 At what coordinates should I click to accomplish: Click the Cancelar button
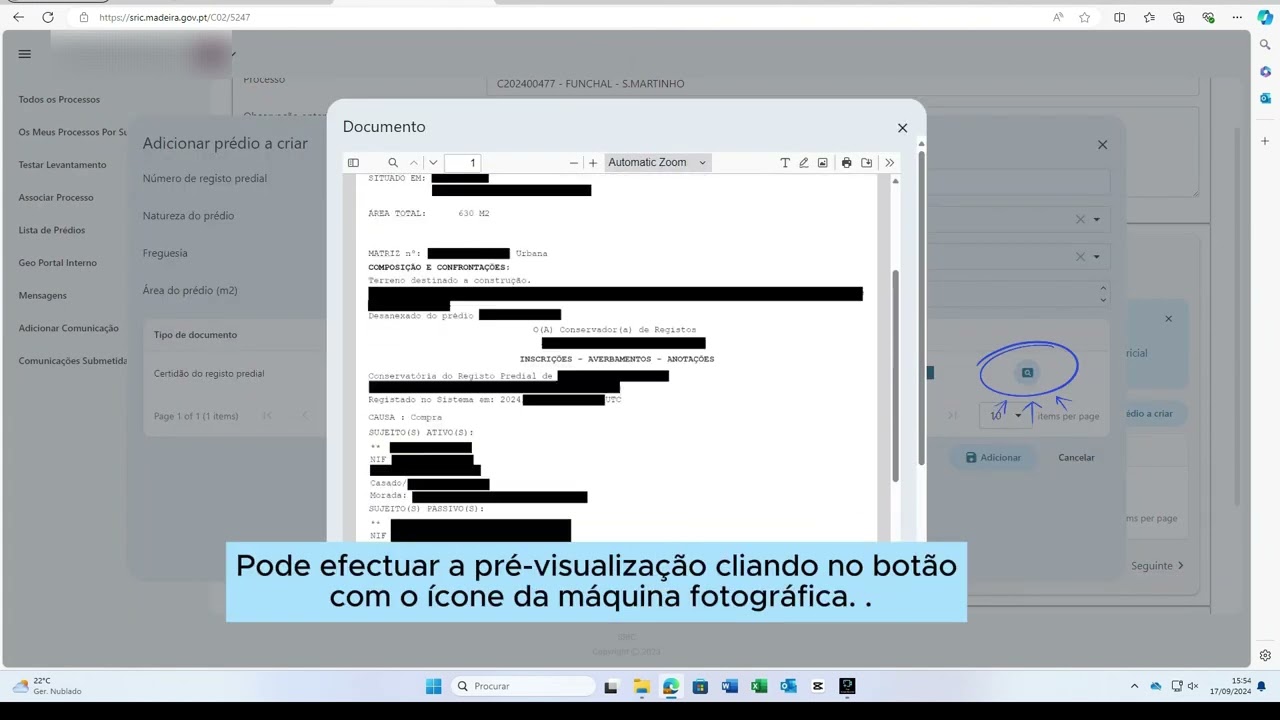pos(1076,457)
